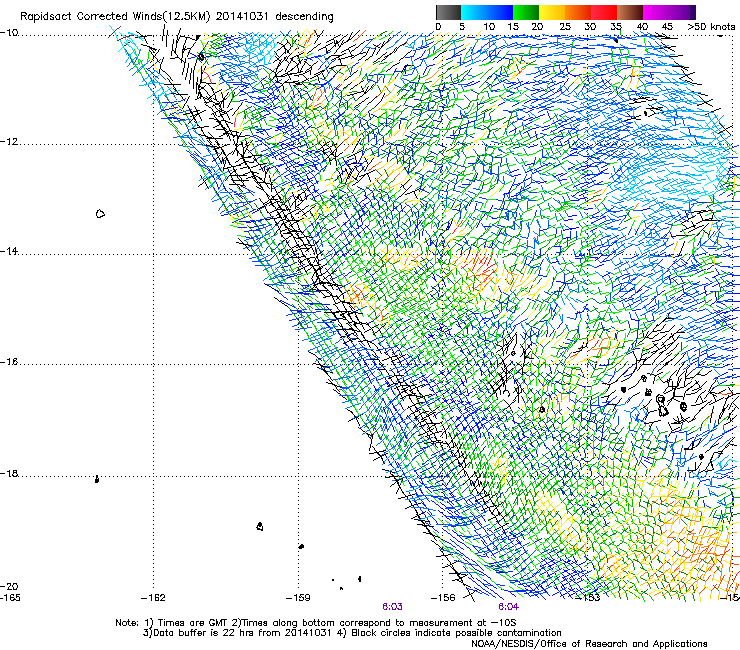The image size is (740, 650).
Task: Select the dark purple 45-50 knots legend swatch
Action: tap(682, 12)
